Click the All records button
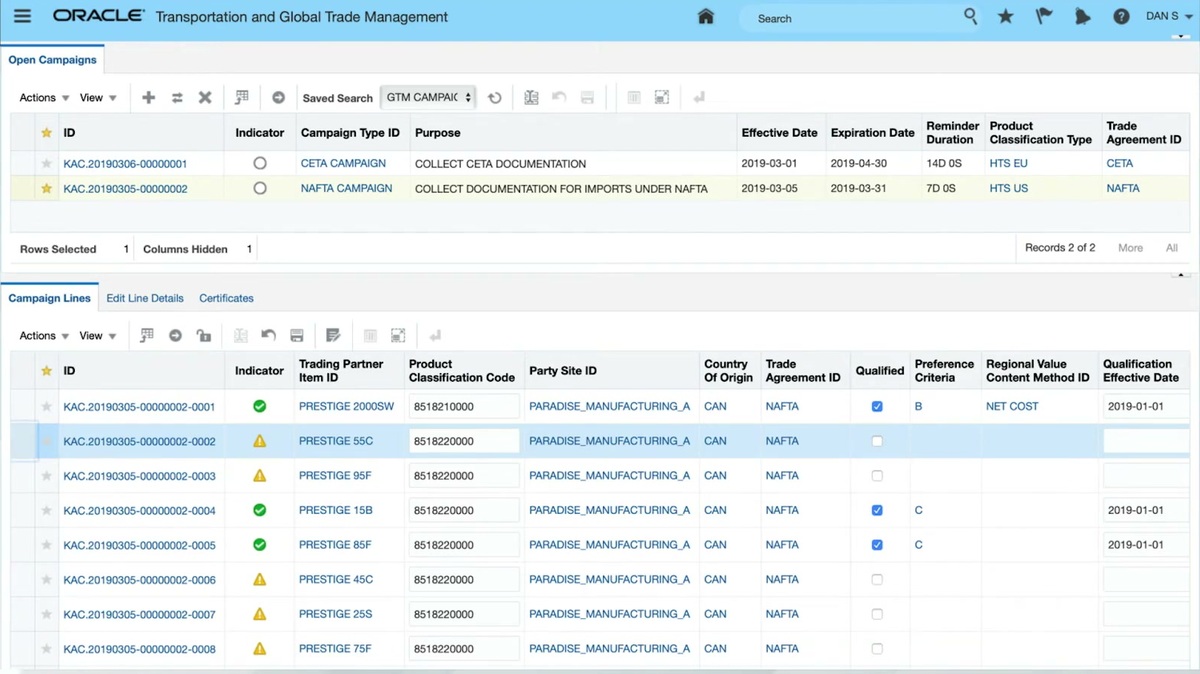The height and width of the screenshot is (674, 1200). 1172,248
